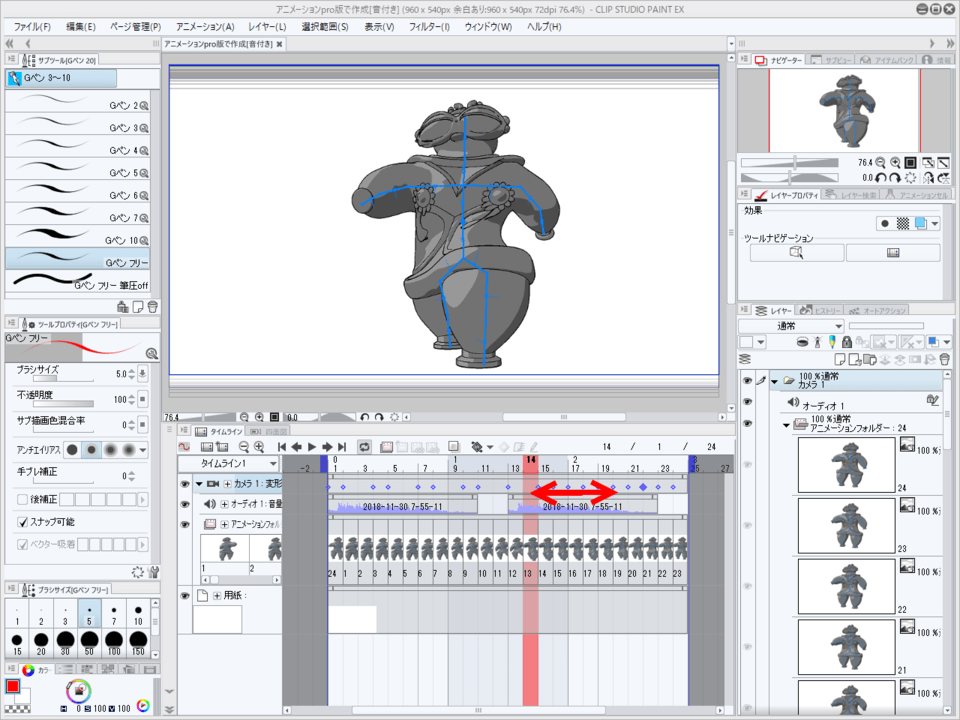Select the Gペン 10 sub tool

[78, 236]
